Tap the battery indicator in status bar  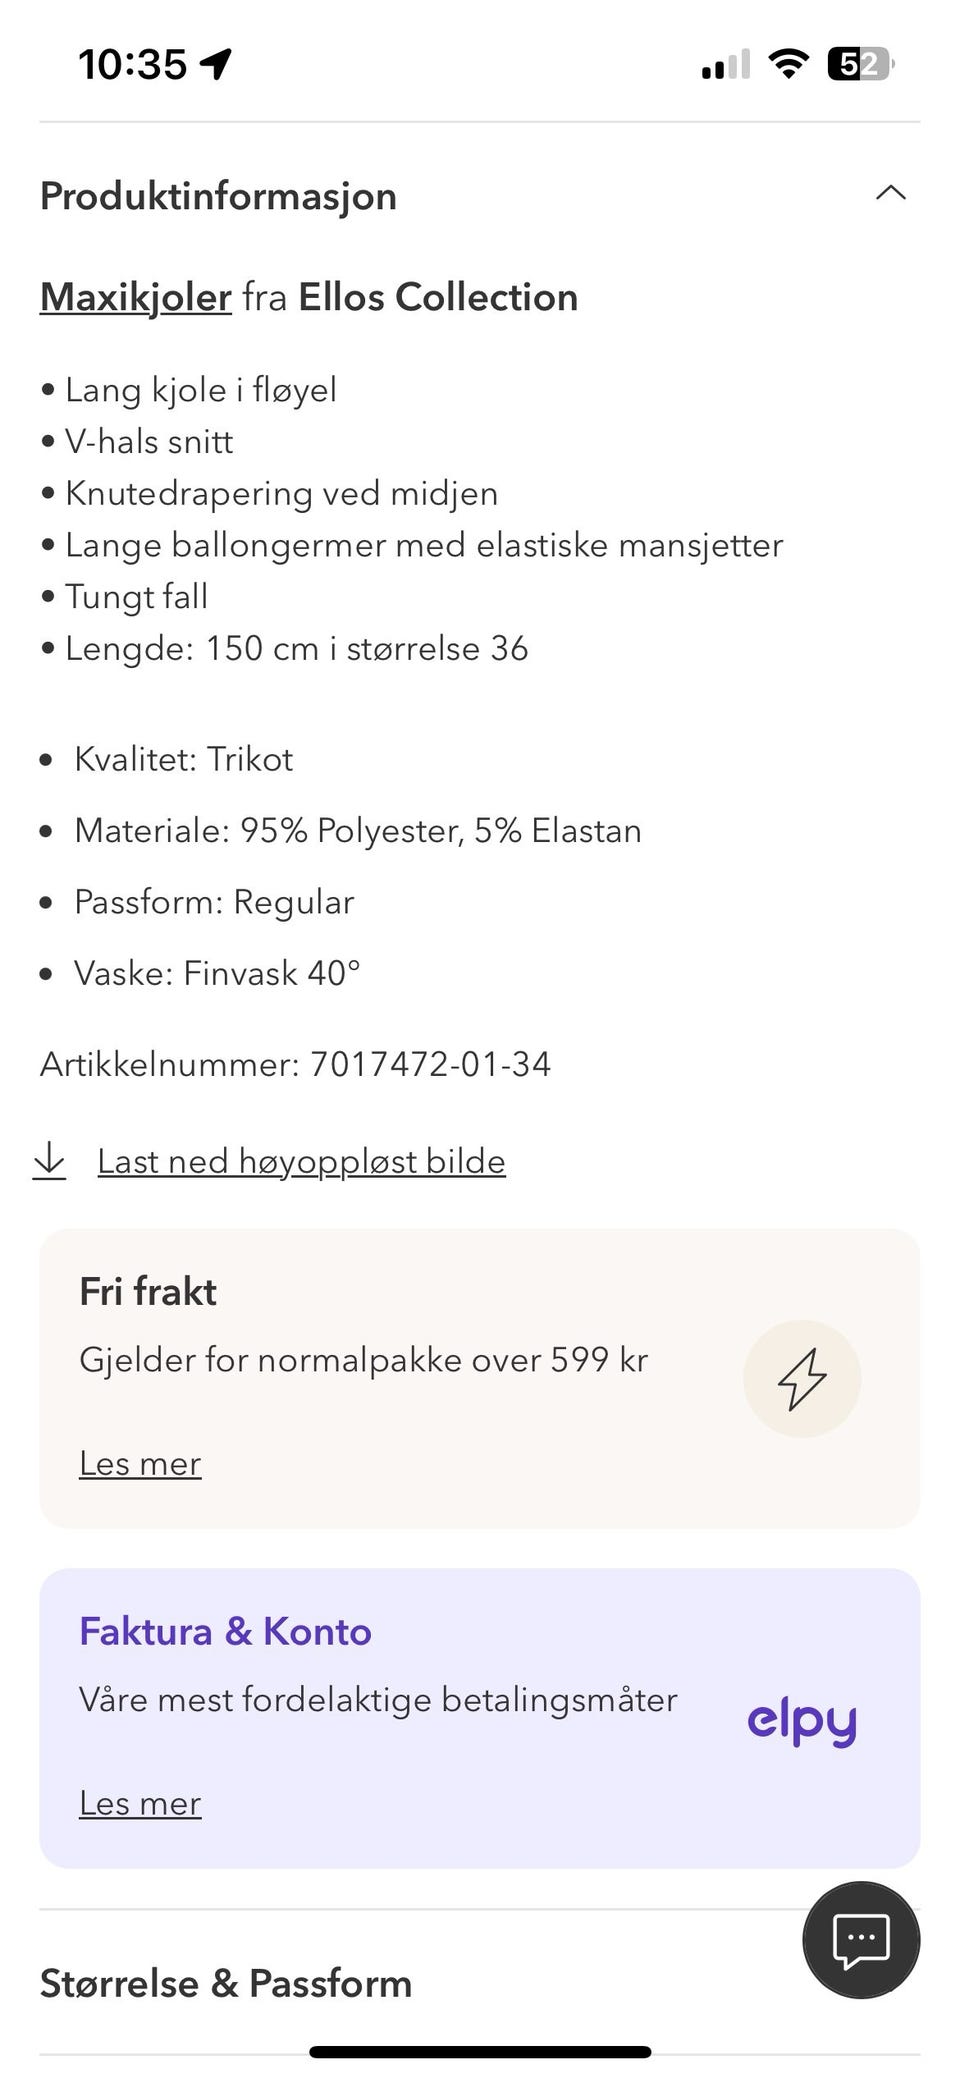coord(858,63)
